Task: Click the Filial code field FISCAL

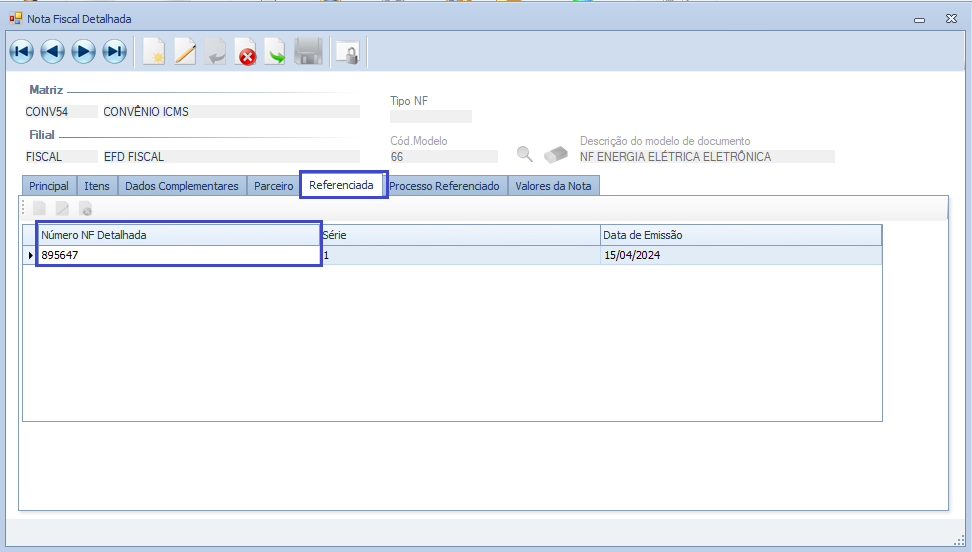Action: [x=61, y=157]
